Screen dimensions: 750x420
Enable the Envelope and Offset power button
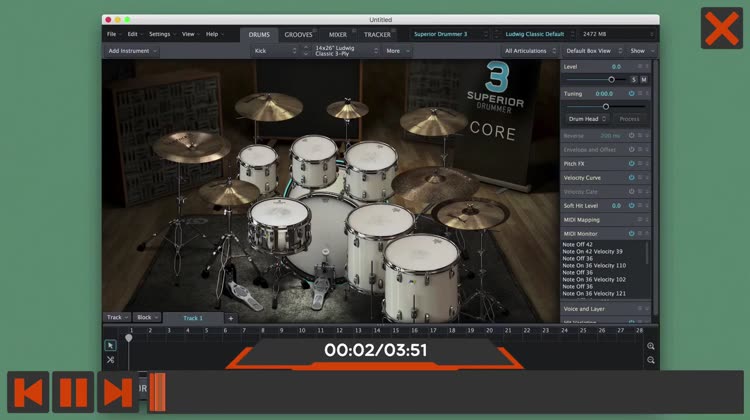pyautogui.click(x=631, y=150)
